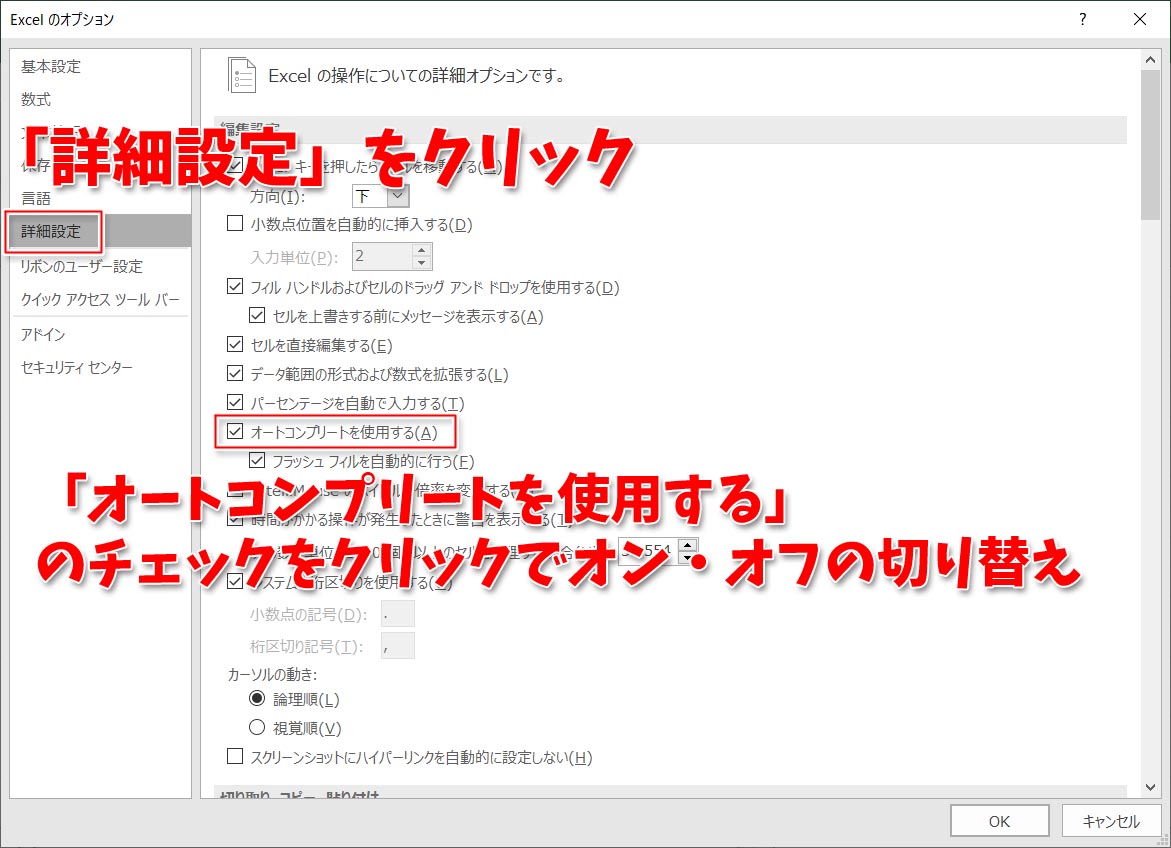1171x848 pixels.
Task: Toggle セルを直接編集する checkbox
Action: [235, 344]
